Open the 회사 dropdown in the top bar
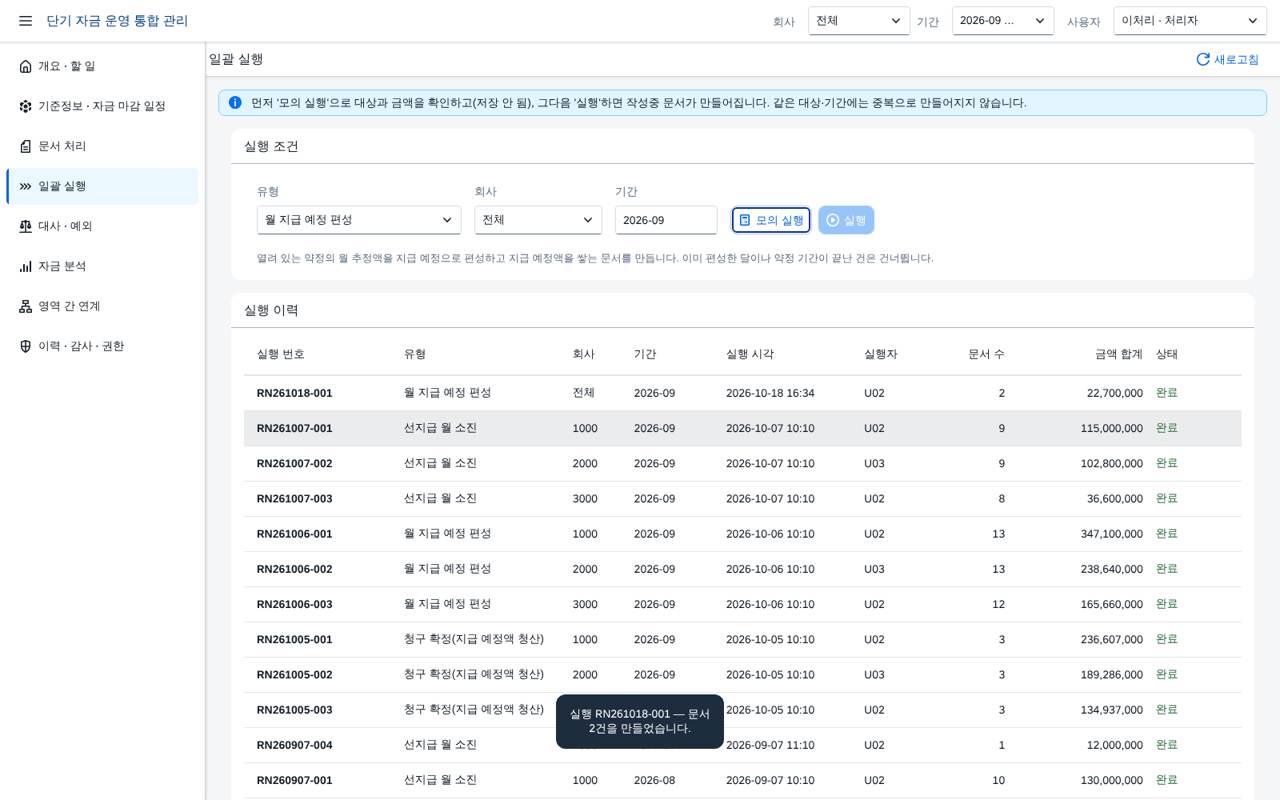1280x800 pixels. click(x=859, y=21)
